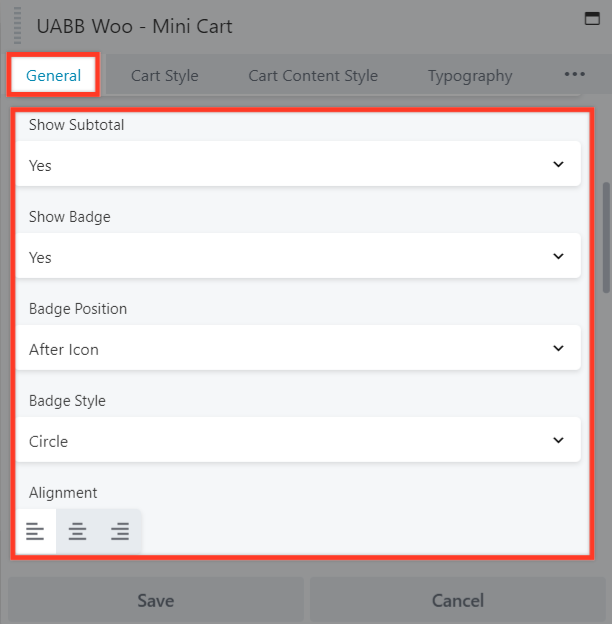Switch to the General tab
Image resolution: width=612 pixels, height=624 pixels.
coord(53,76)
